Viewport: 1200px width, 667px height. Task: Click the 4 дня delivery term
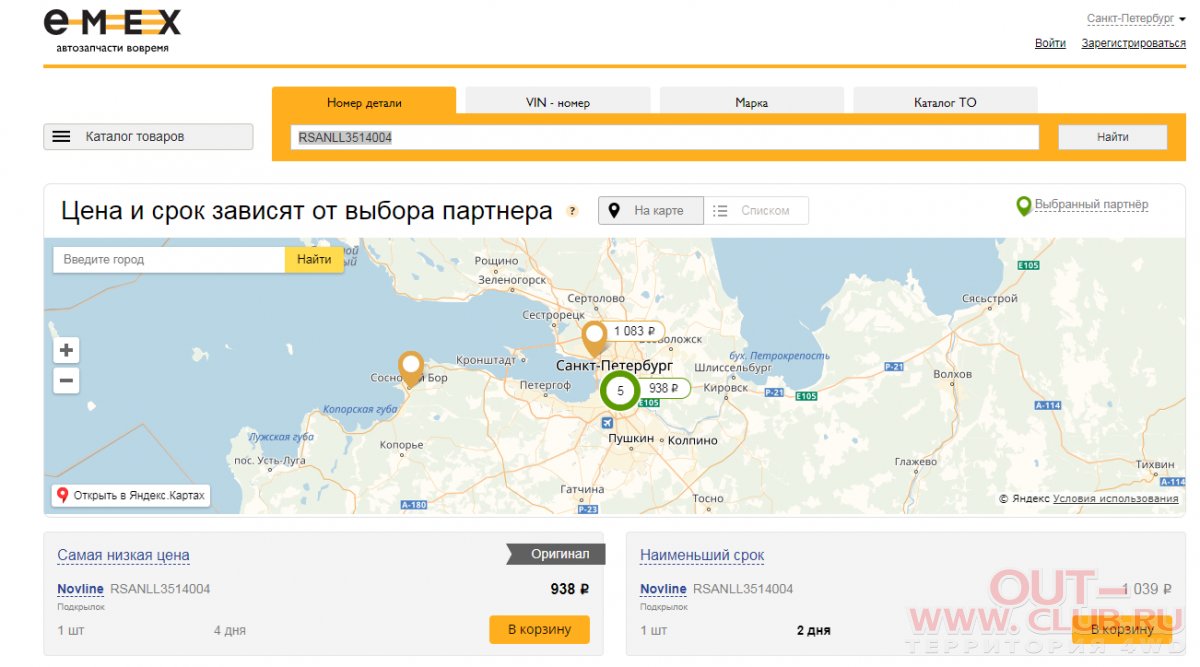(229, 631)
